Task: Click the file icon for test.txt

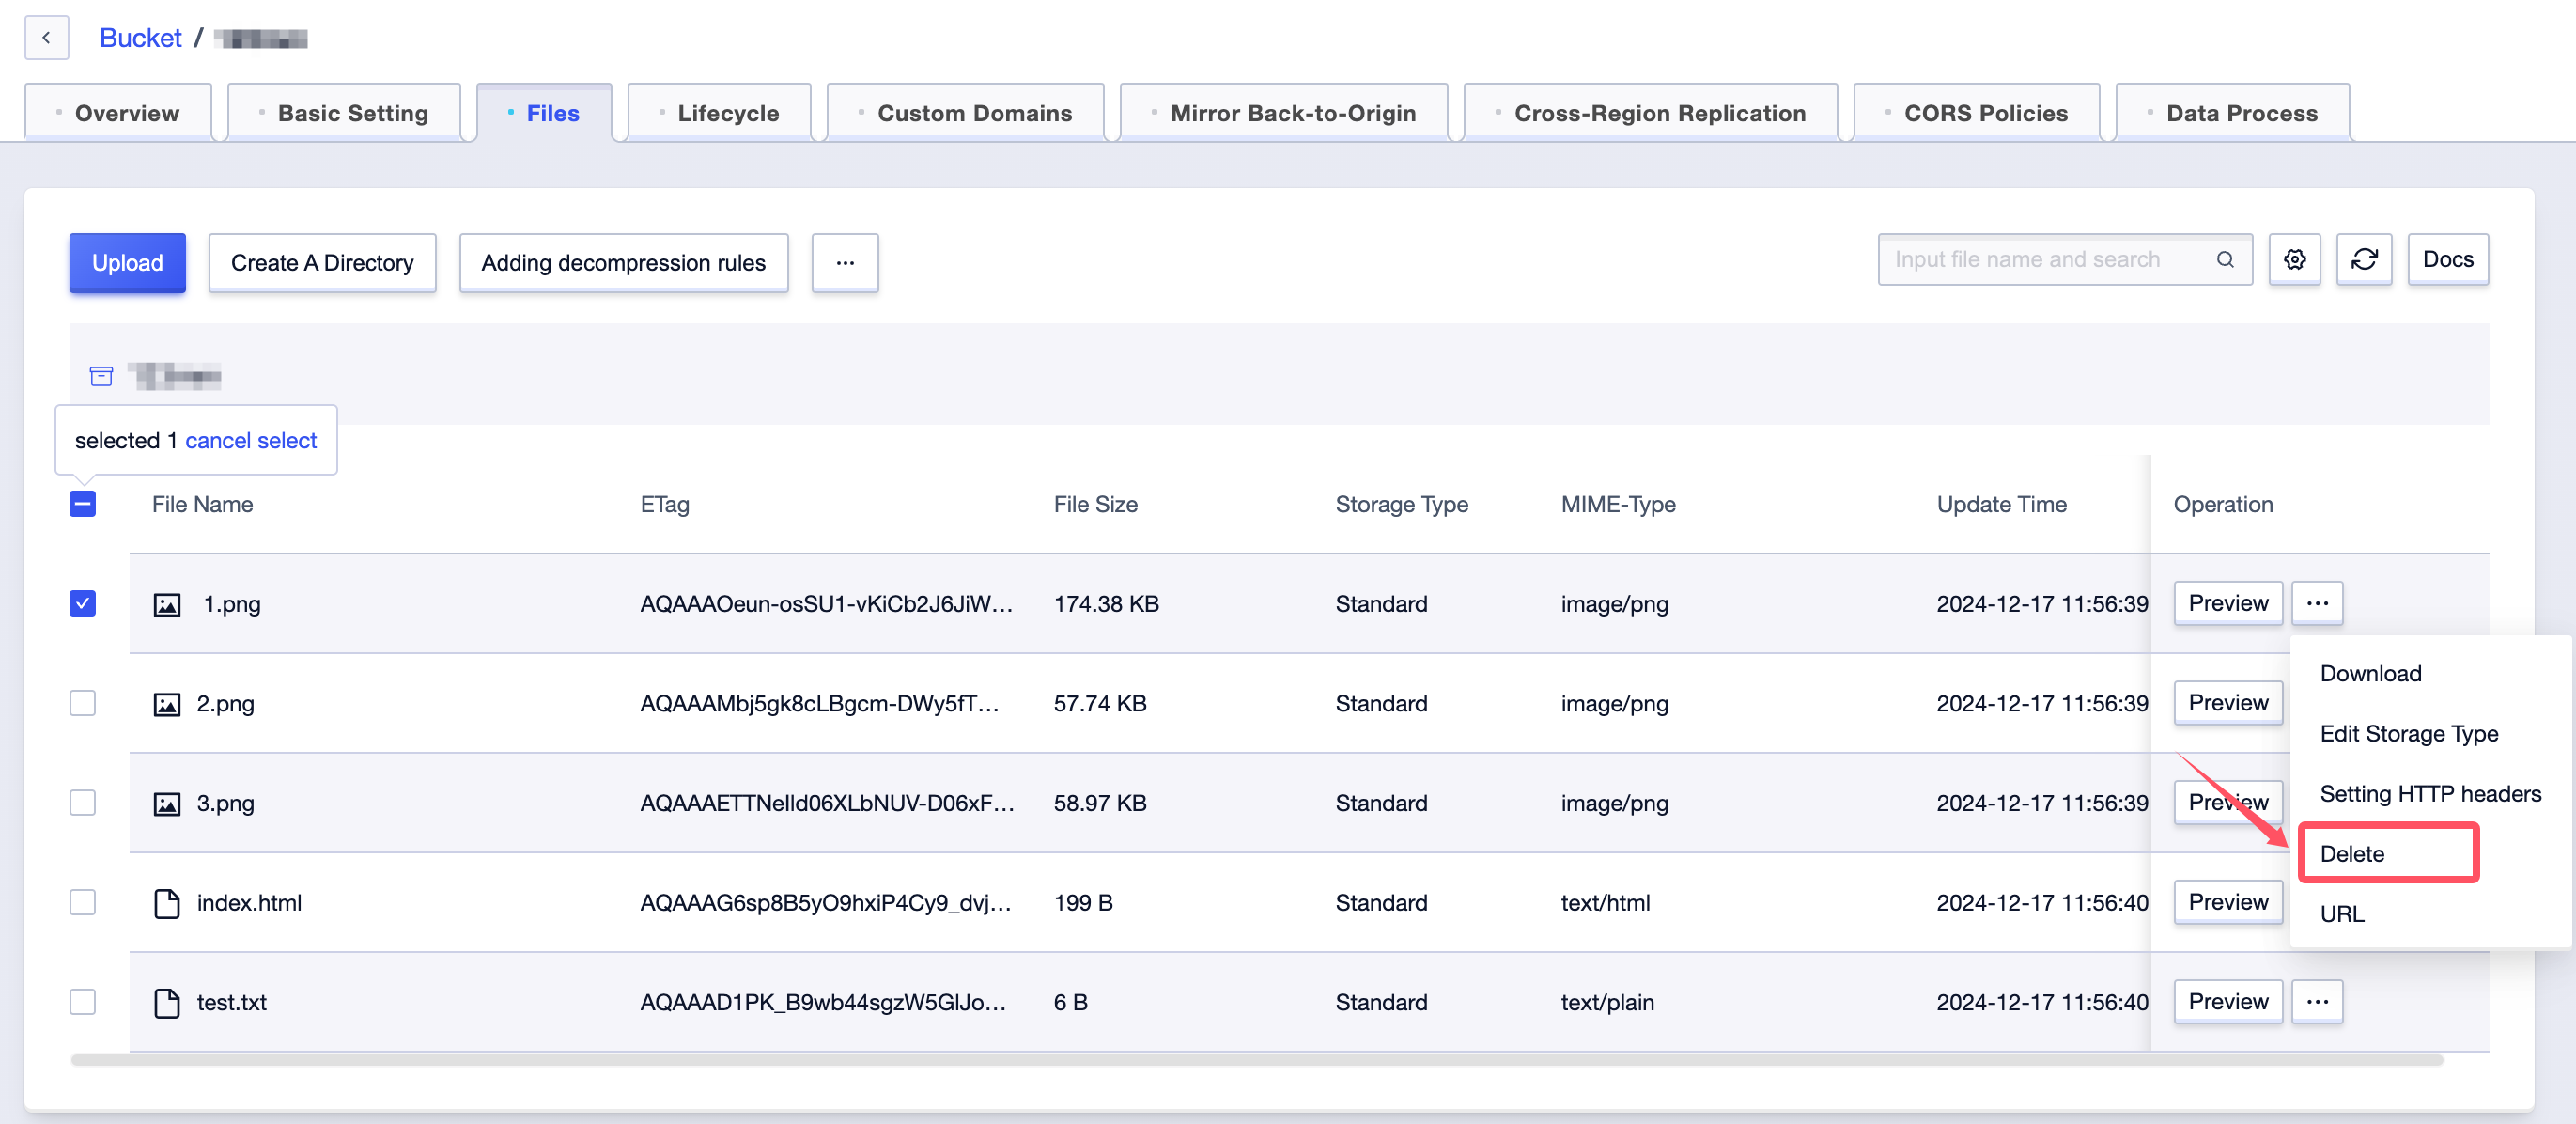Action: pos(167,1003)
